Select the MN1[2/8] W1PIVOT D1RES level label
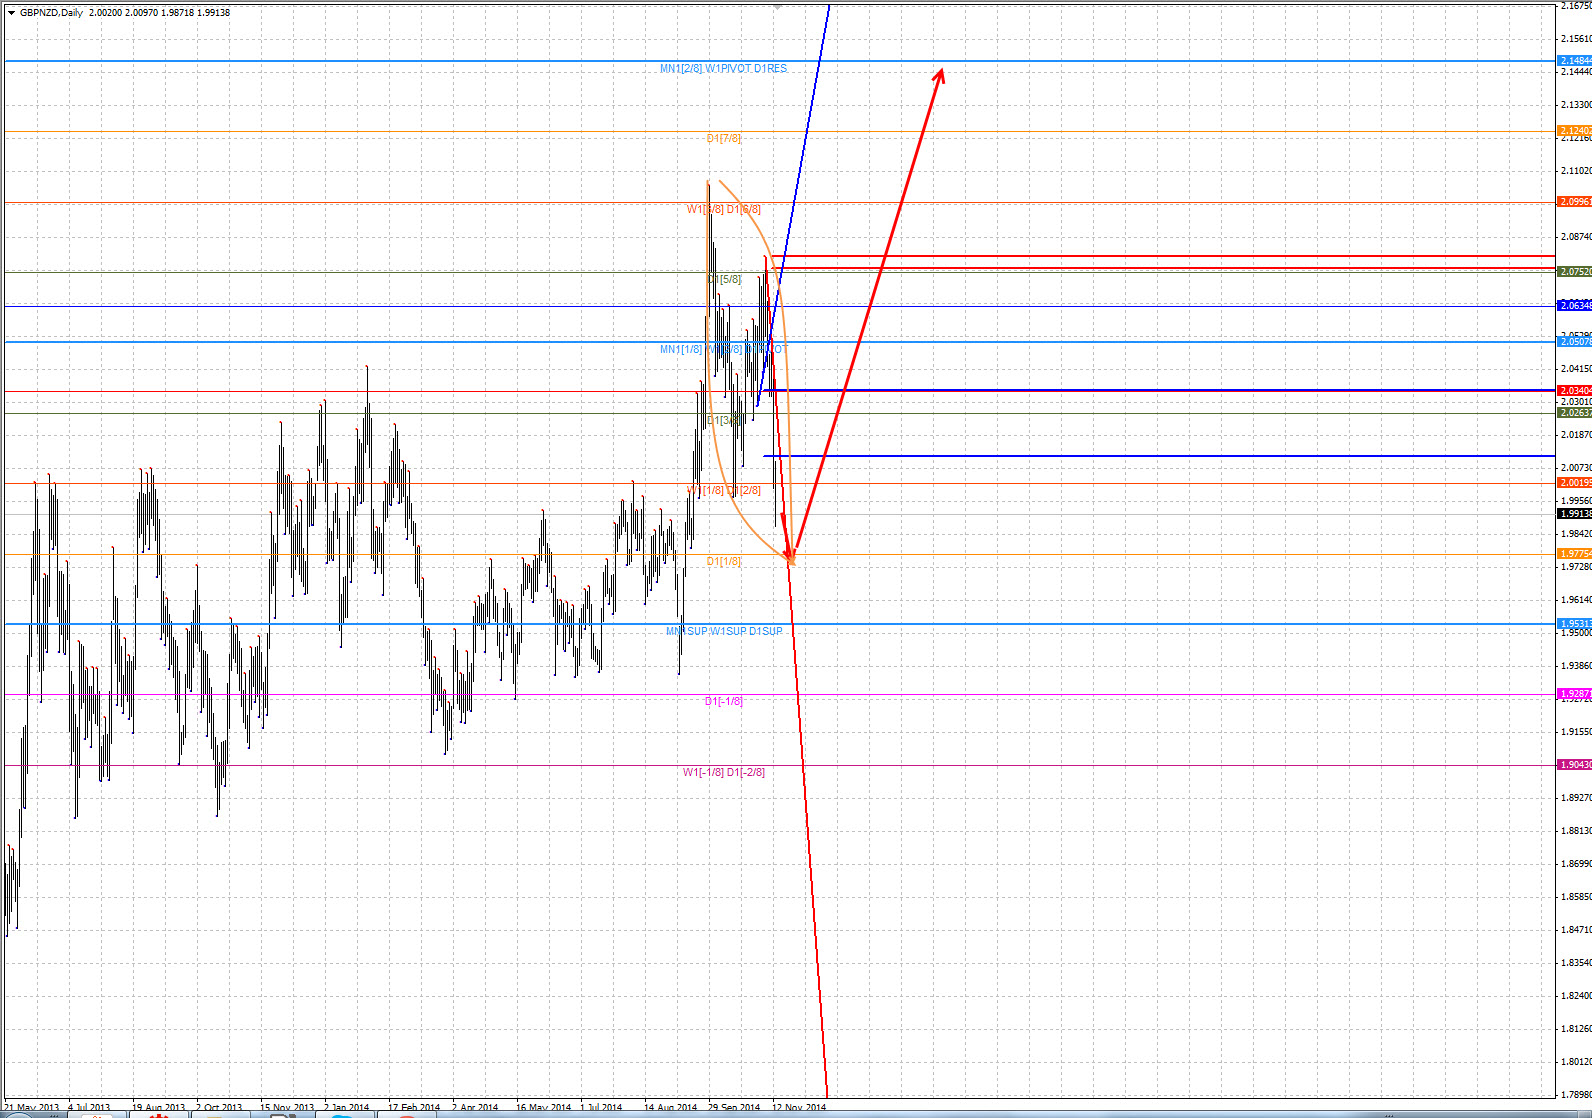This screenshot has height=1118, width=1592. [x=723, y=69]
